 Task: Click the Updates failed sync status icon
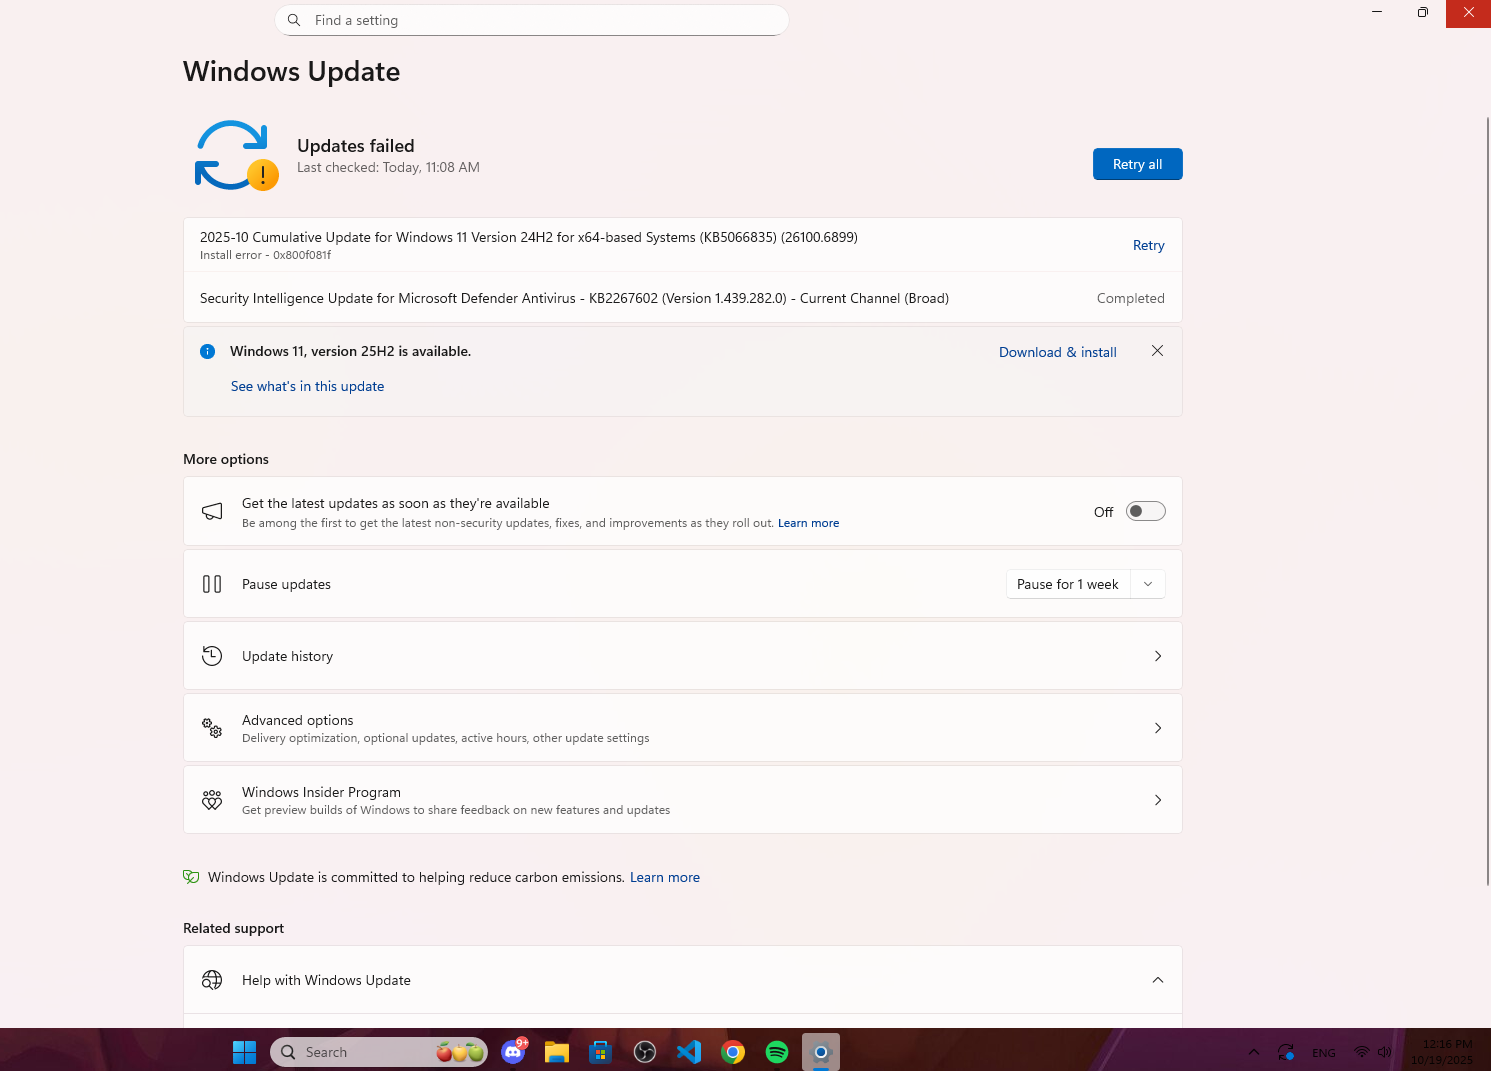point(236,156)
